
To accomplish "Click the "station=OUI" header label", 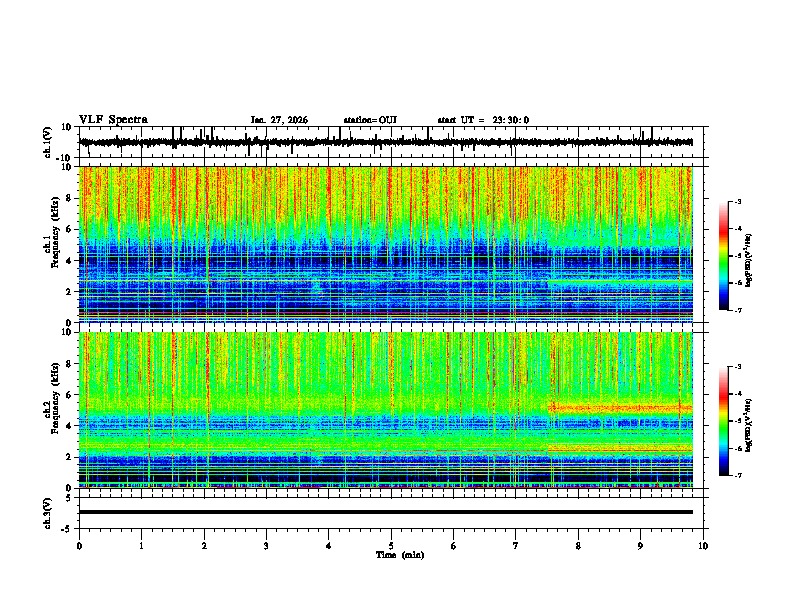I will 370,120.
